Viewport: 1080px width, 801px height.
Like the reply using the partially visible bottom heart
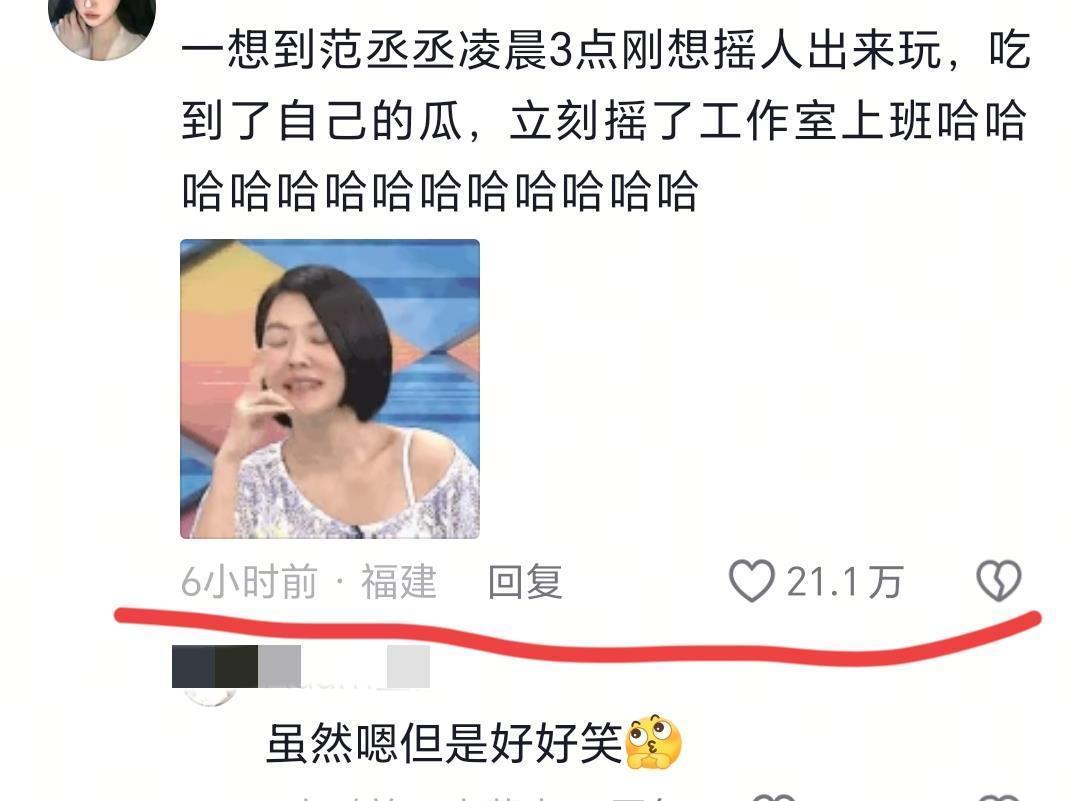click(x=773, y=798)
